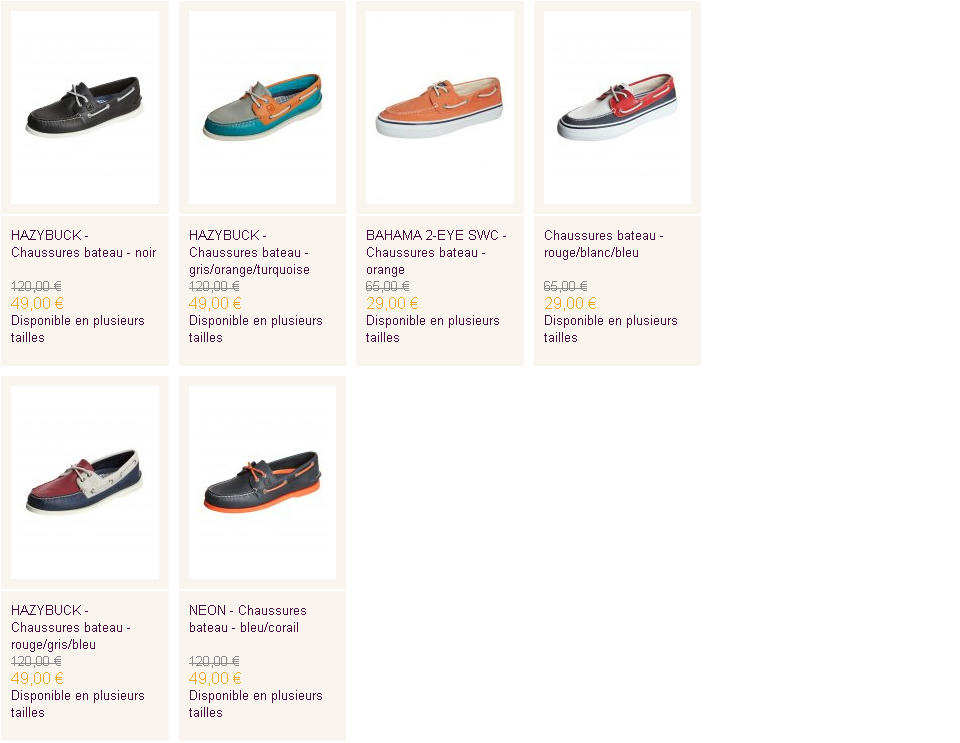Click struck-through 120,00 € under rouge/gris/bleu
This screenshot has height=743, width=960.
pyautogui.click(x=36, y=661)
